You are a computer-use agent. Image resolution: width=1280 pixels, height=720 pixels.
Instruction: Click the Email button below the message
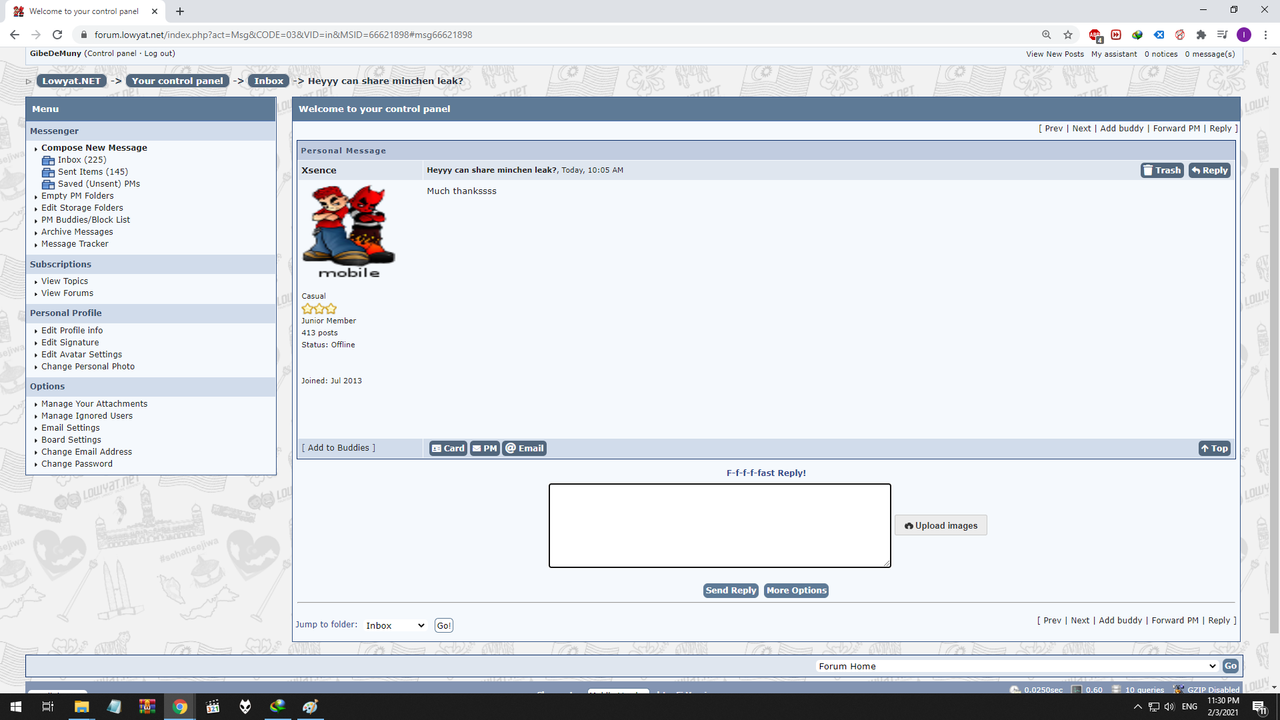click(524, 448)
